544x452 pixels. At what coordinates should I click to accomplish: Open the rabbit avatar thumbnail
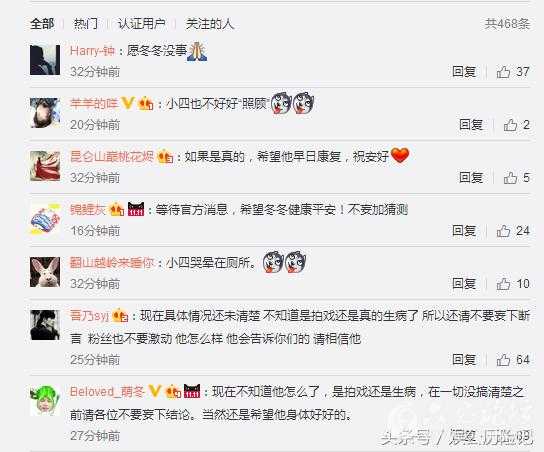point(45,272)
